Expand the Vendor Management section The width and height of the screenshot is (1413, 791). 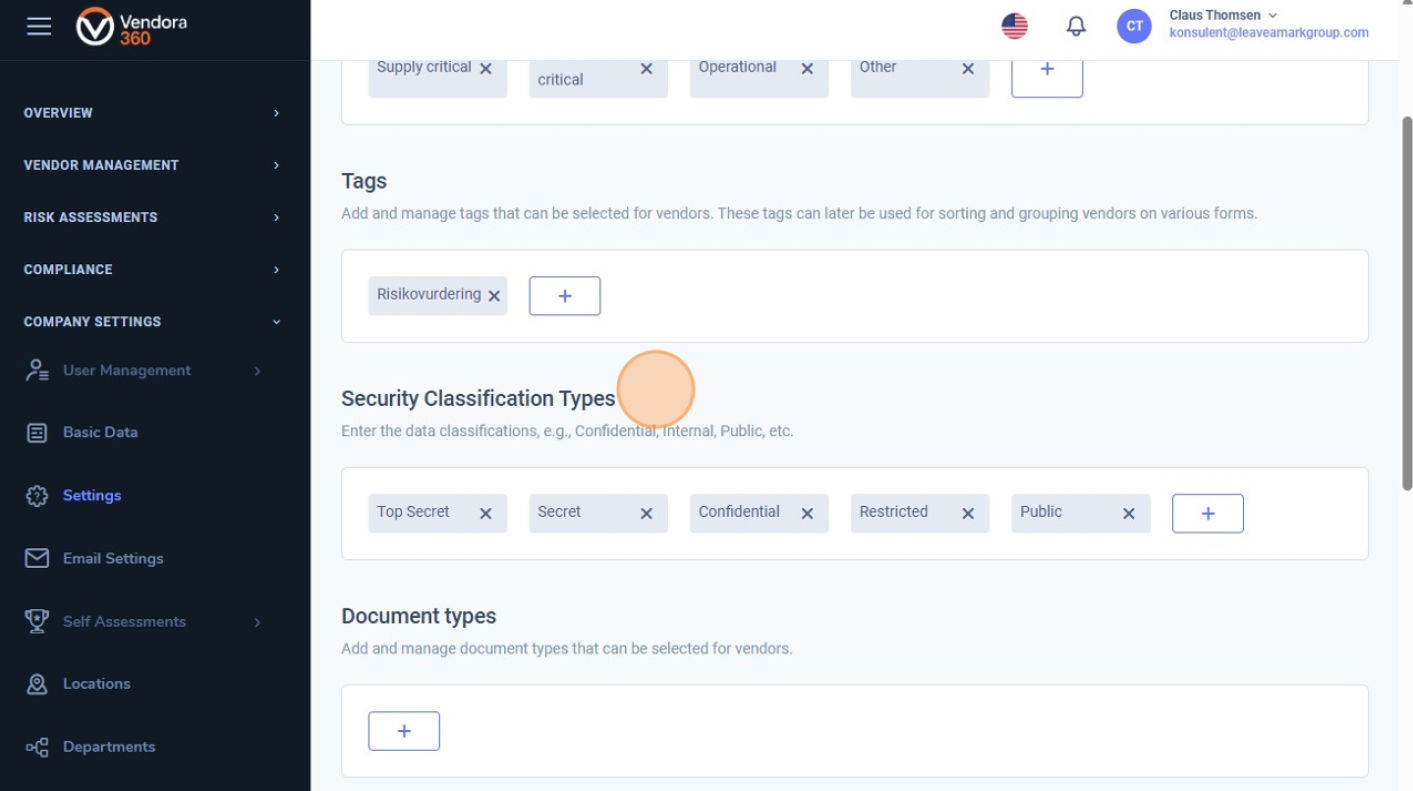coord(153,165)
